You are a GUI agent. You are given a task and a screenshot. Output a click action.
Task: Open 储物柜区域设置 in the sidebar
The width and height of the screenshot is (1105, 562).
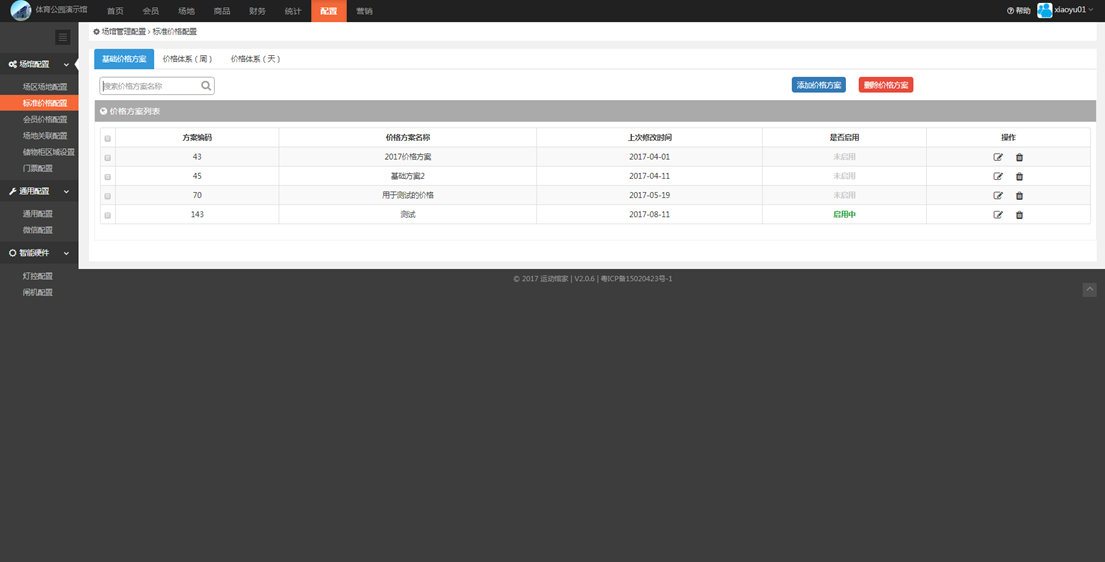49,152
